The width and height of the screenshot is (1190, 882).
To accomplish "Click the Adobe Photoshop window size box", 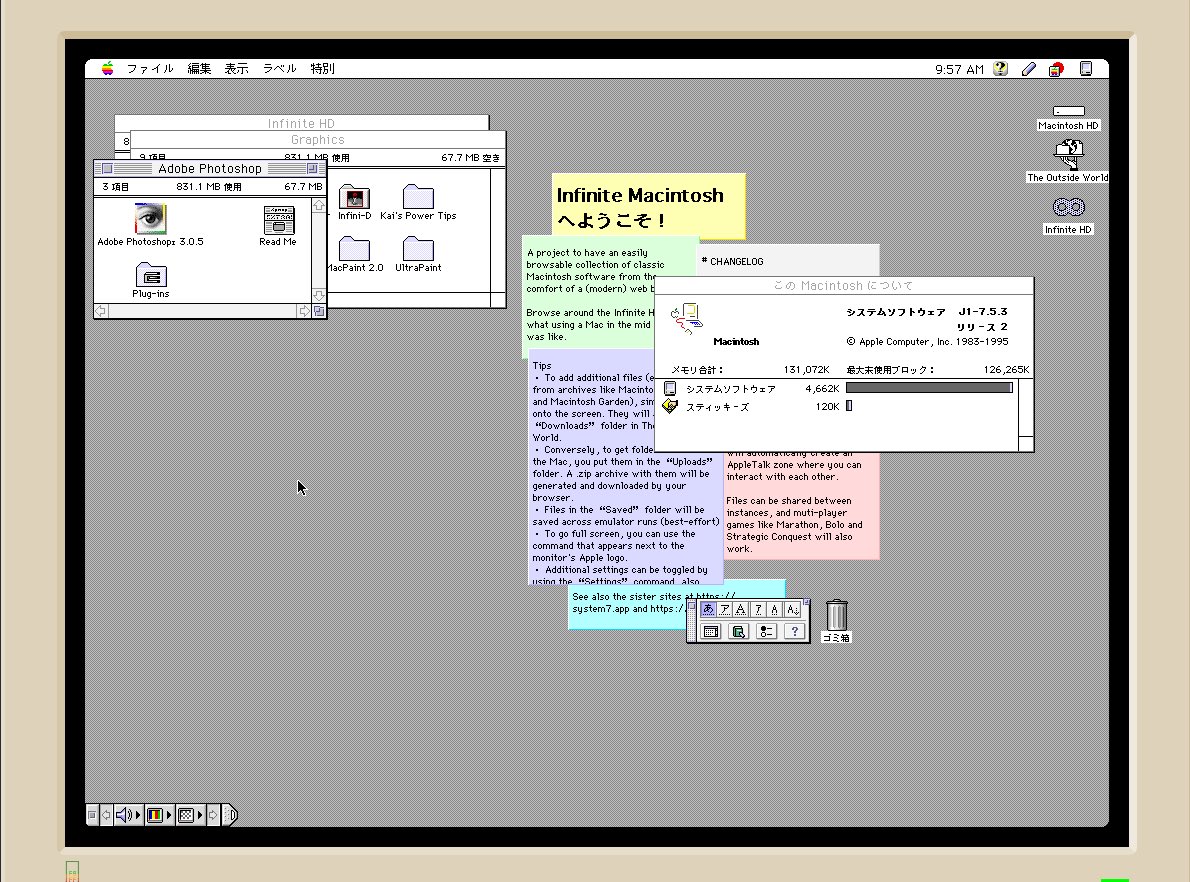I will (319, 311).
